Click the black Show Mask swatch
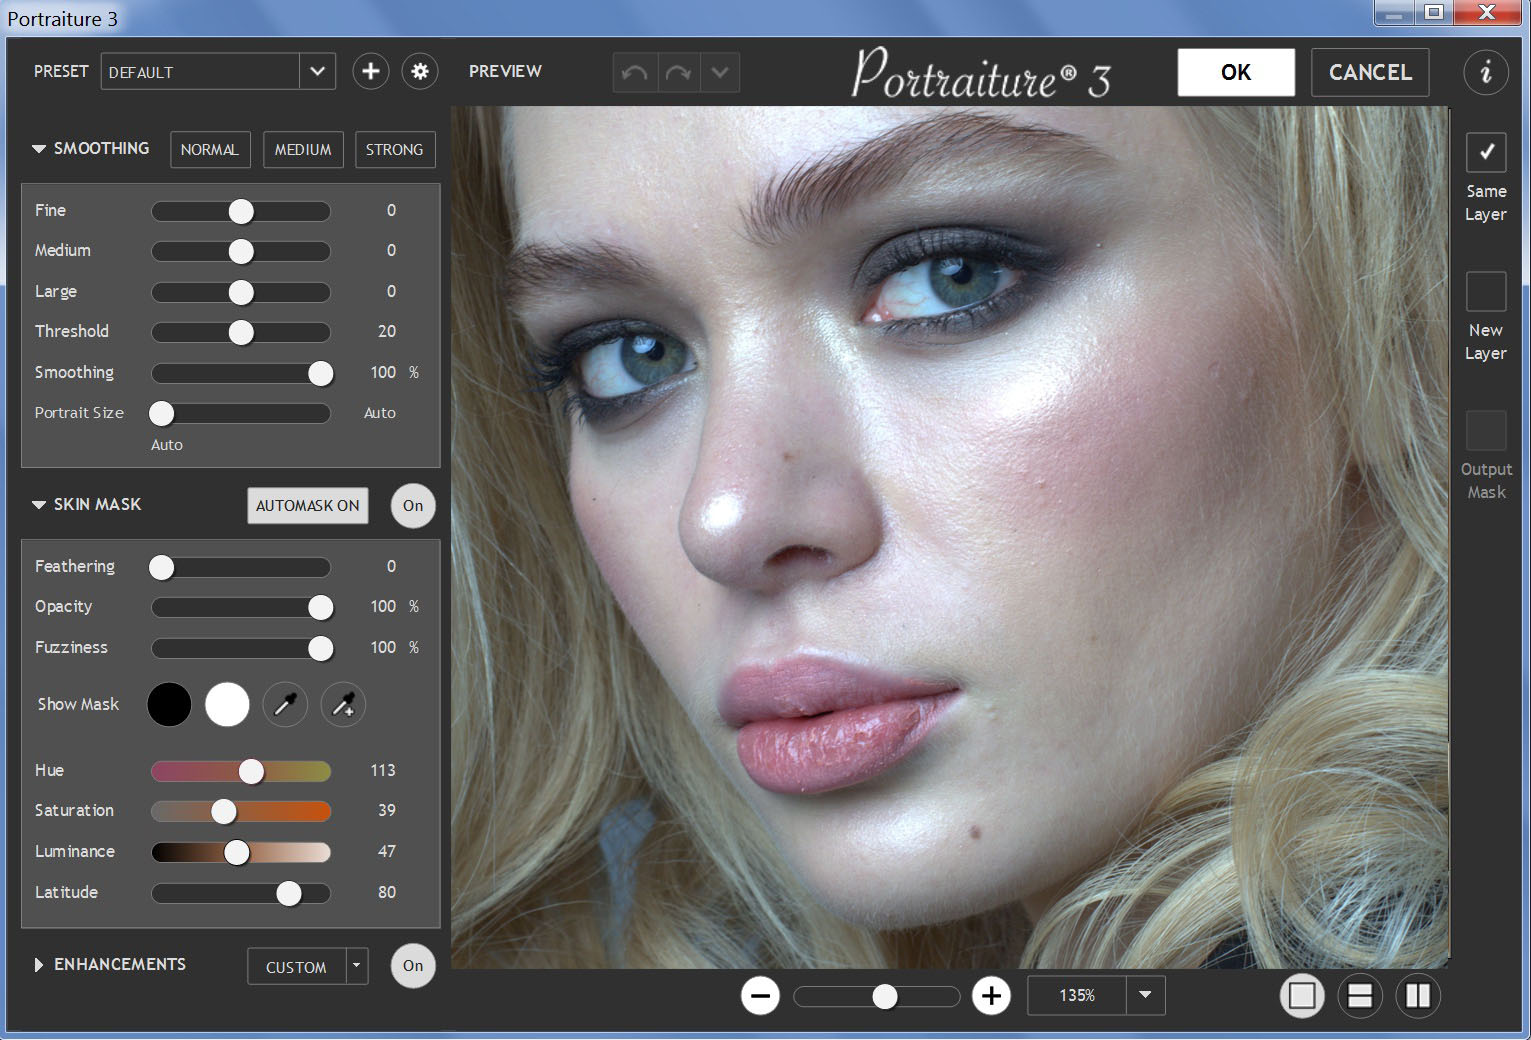The width and height of the screenshot is (1531, 1040). [x=169, y=705]
